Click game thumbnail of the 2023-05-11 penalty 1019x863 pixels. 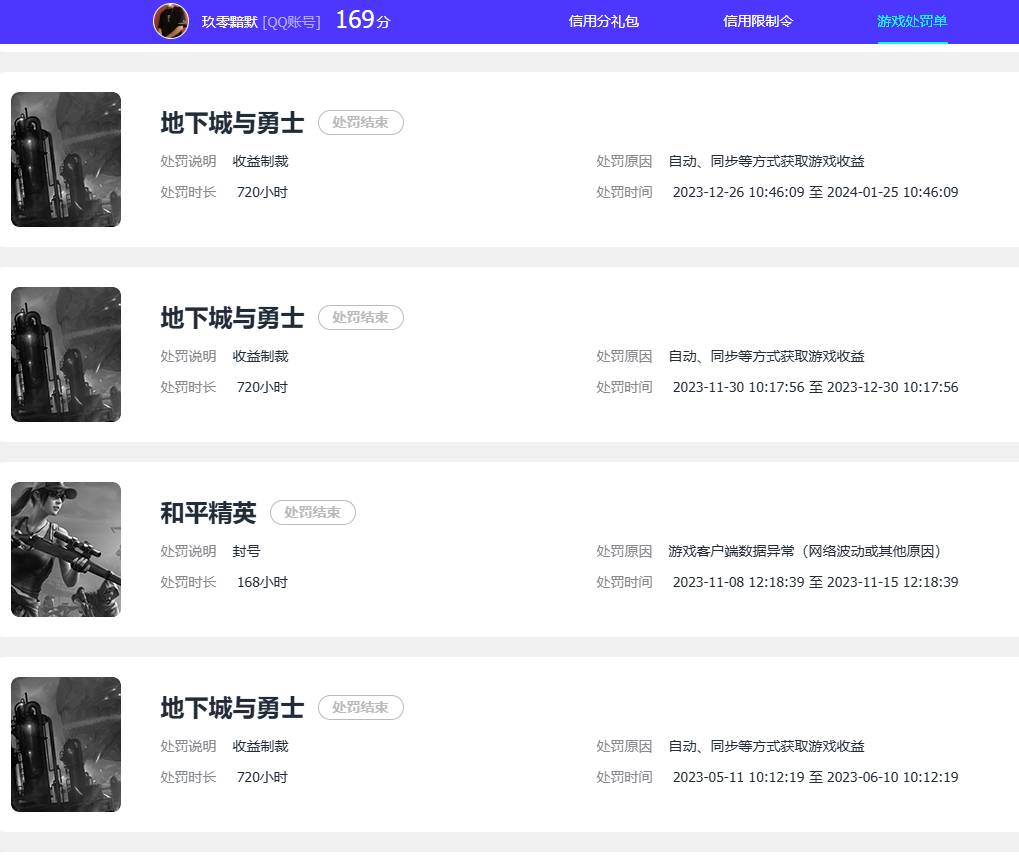[x=66, y=745]
